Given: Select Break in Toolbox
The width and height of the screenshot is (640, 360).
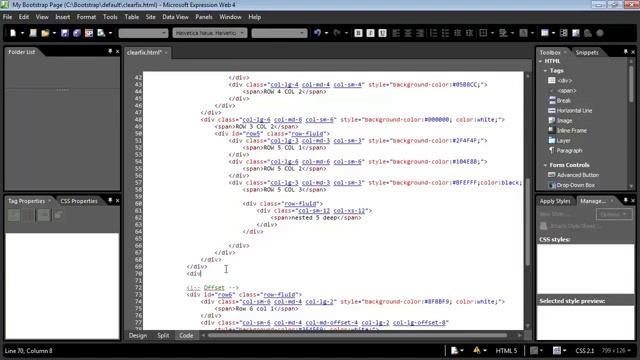Looking at the screenshot, I should point(559,100).
